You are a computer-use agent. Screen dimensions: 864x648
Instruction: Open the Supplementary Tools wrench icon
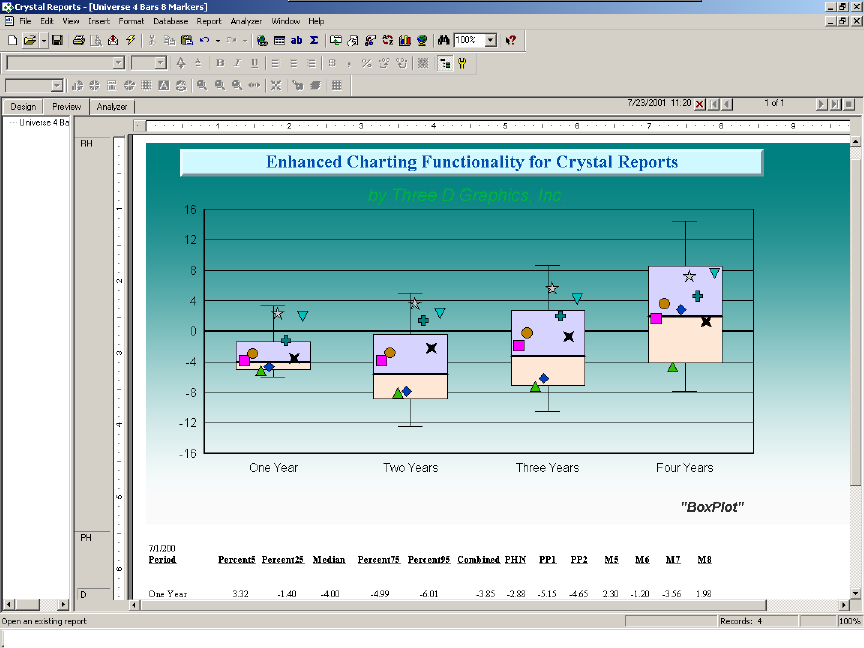(462, 63)
